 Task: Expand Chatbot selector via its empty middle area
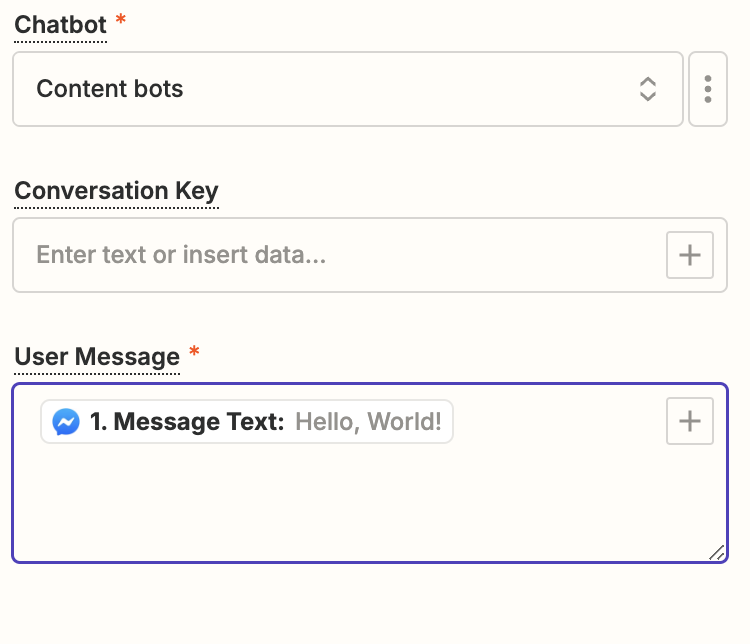tap(400, 89)
